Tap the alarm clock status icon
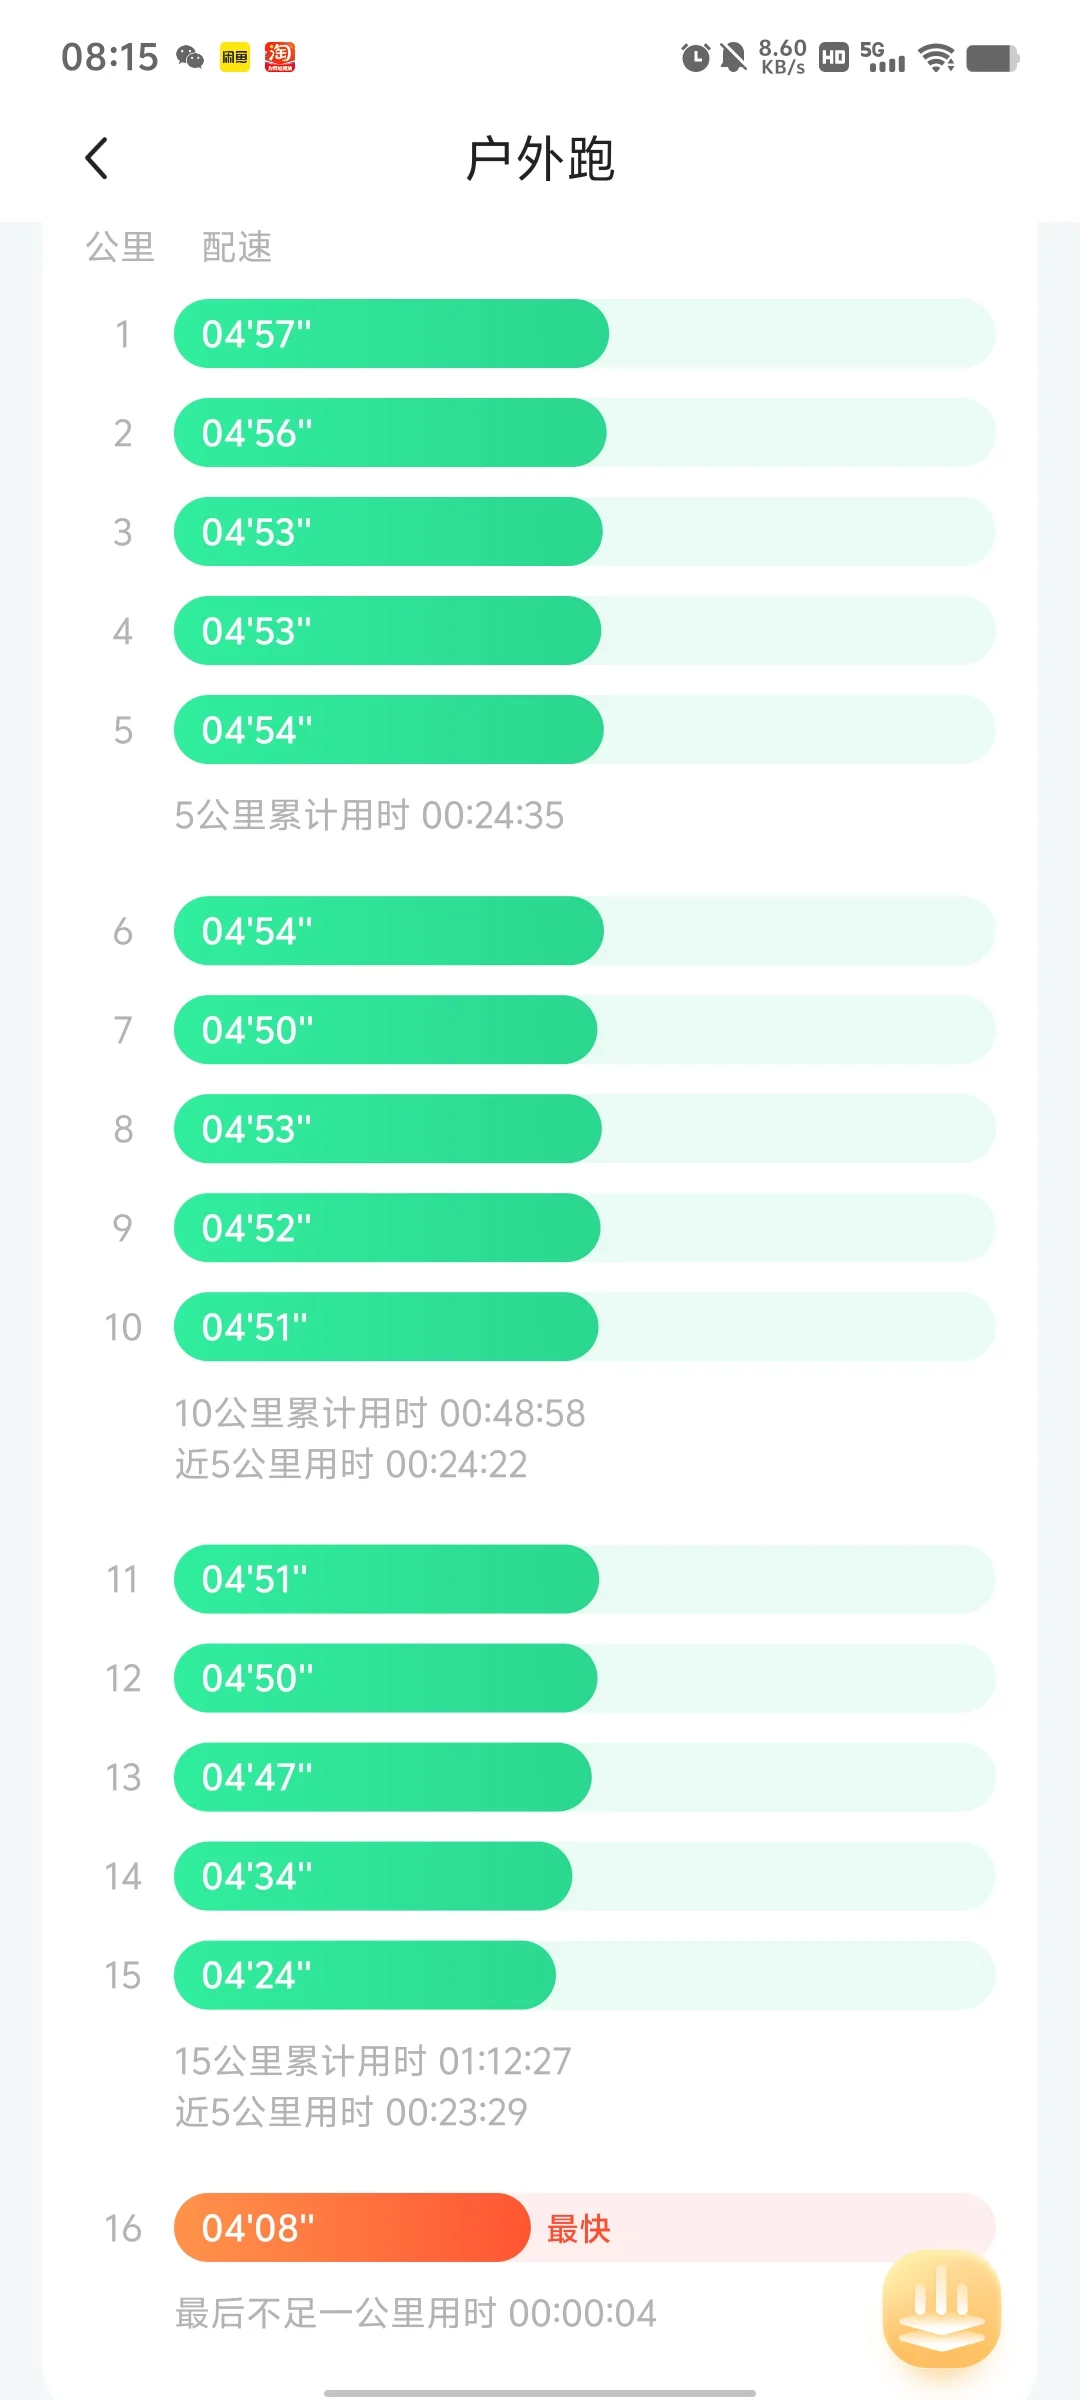The image size is (1080, 2400). click(695, 57)
